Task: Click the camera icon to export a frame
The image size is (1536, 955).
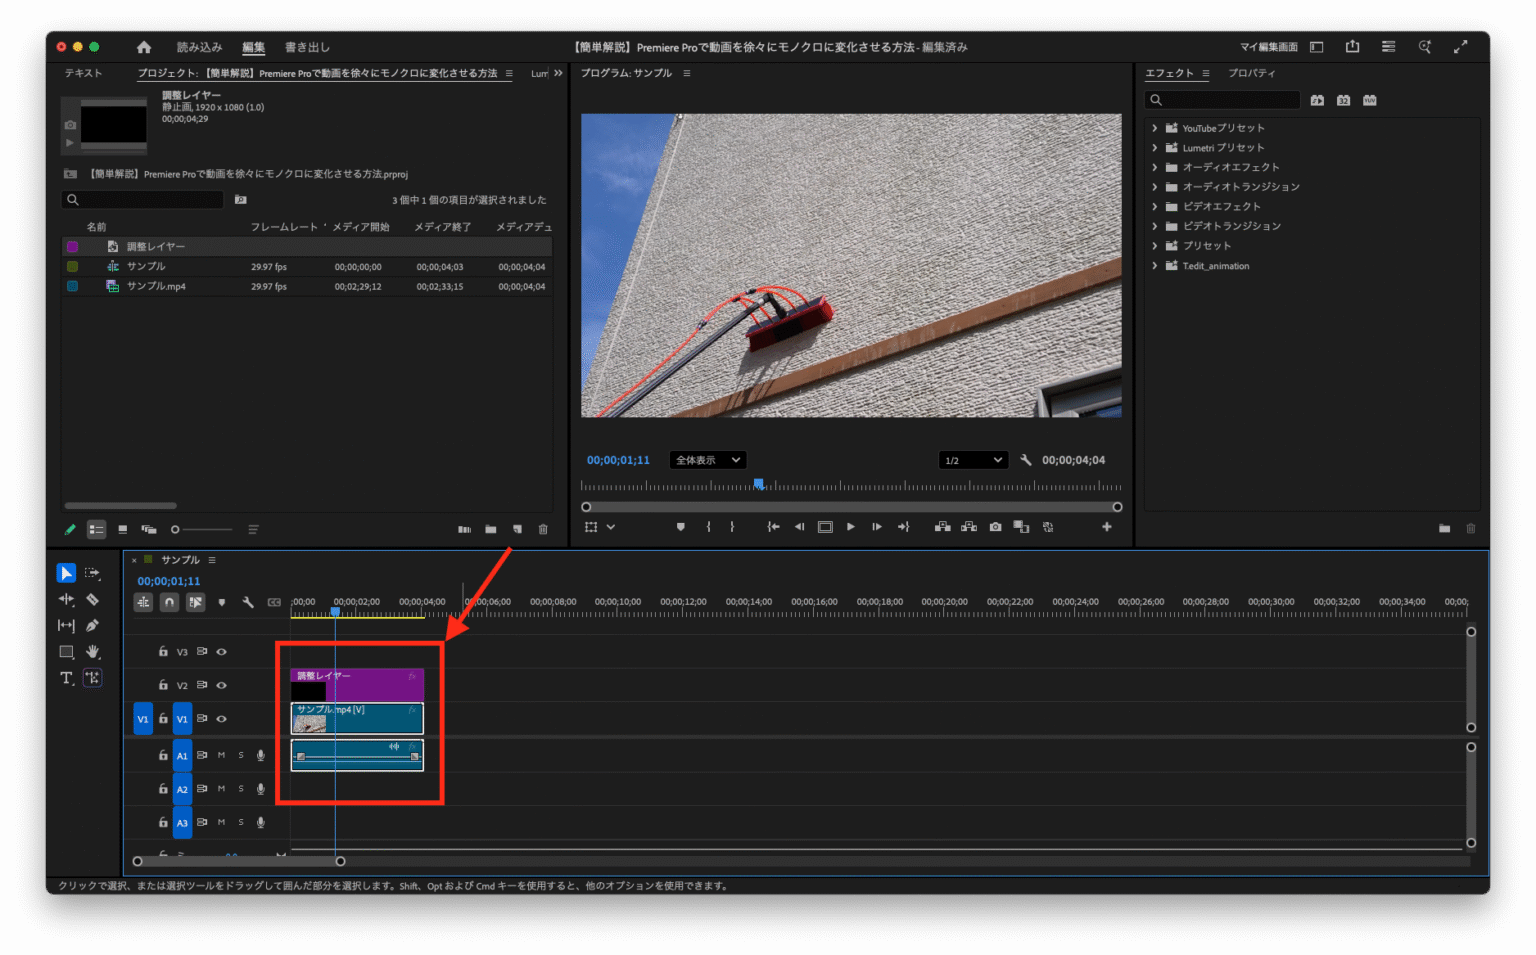Action: (x=995, y=527)
